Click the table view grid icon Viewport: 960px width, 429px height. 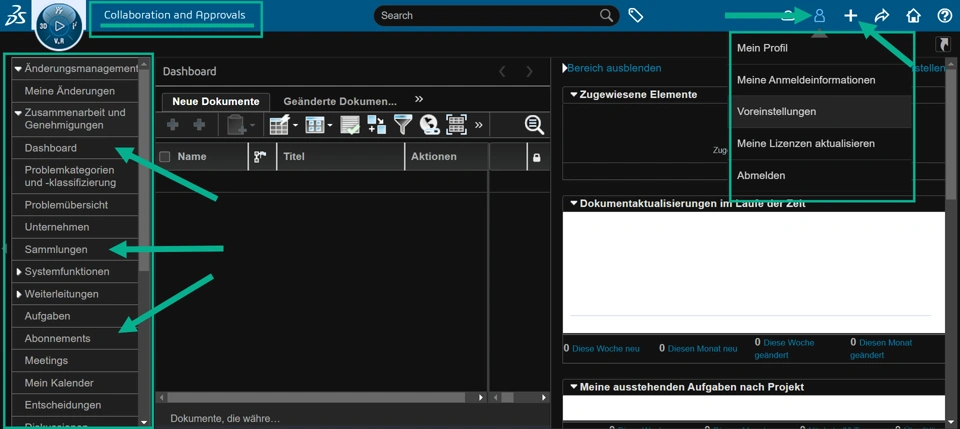pos(315,125)
